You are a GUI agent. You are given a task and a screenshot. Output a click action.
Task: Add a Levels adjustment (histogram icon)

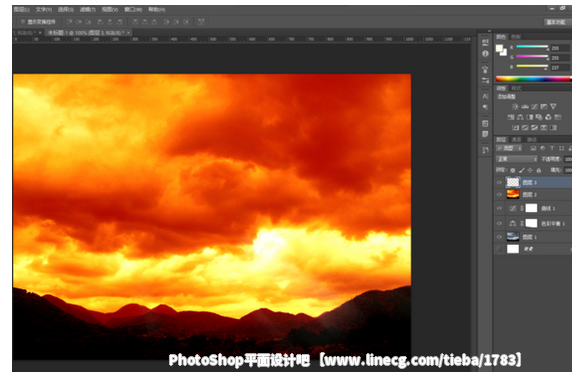[x=525, y=107]
